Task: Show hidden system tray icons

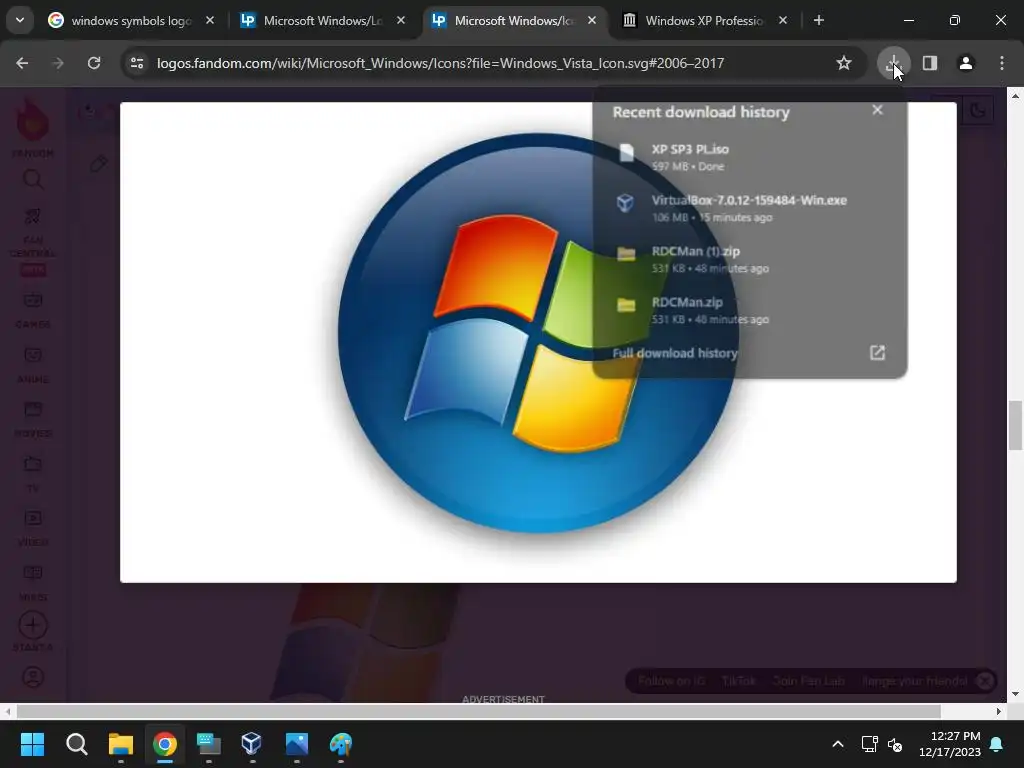Action: (x=838, y=744)
